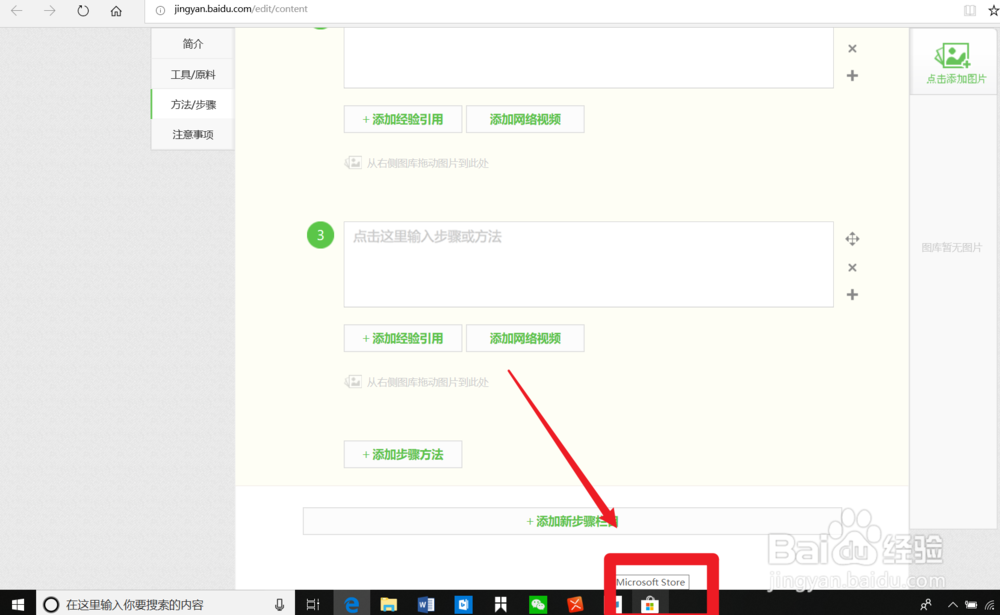The height and width of the screenshot is (615, 1000).
Task: Focus the upper step text box
Action: [x=588, y=57]
